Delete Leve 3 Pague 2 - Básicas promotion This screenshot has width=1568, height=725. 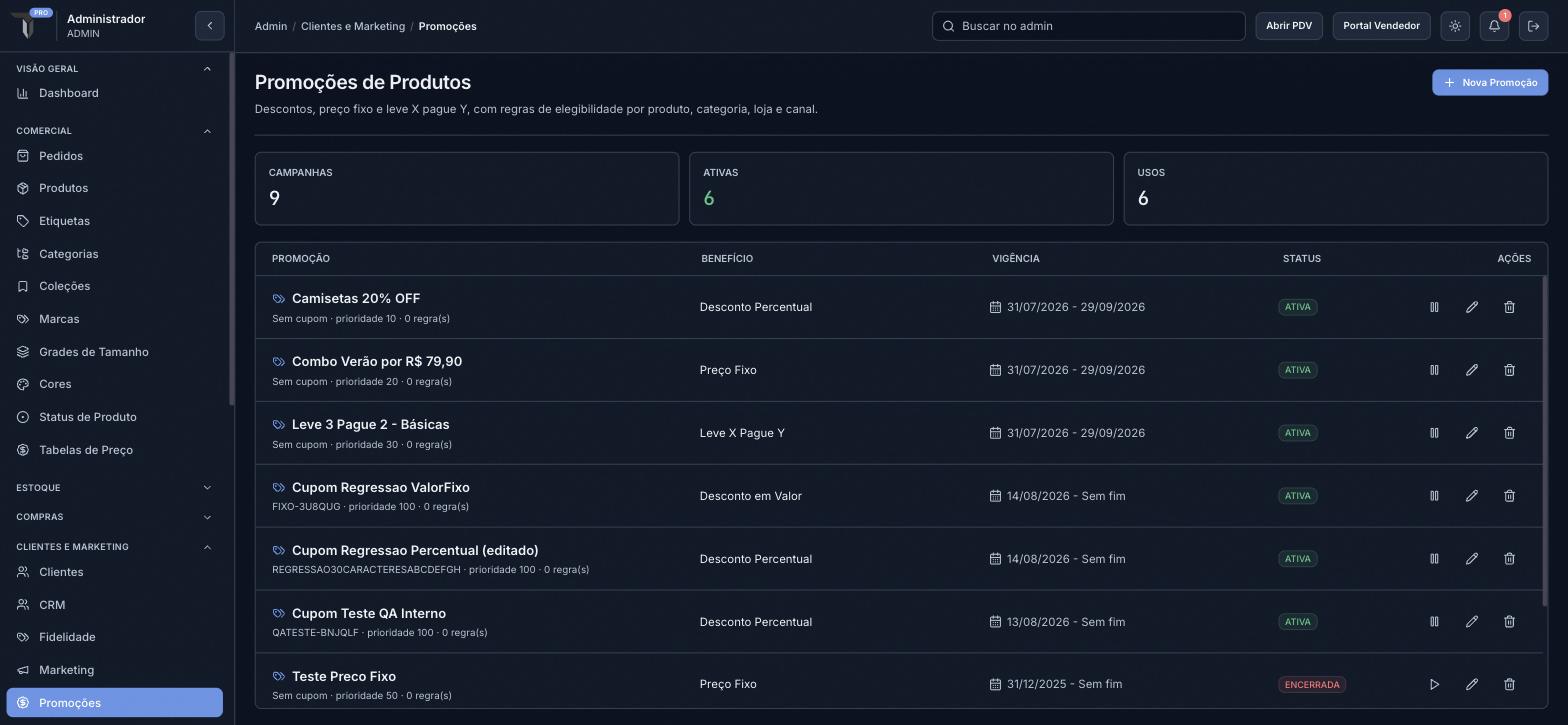(1510, 433)
